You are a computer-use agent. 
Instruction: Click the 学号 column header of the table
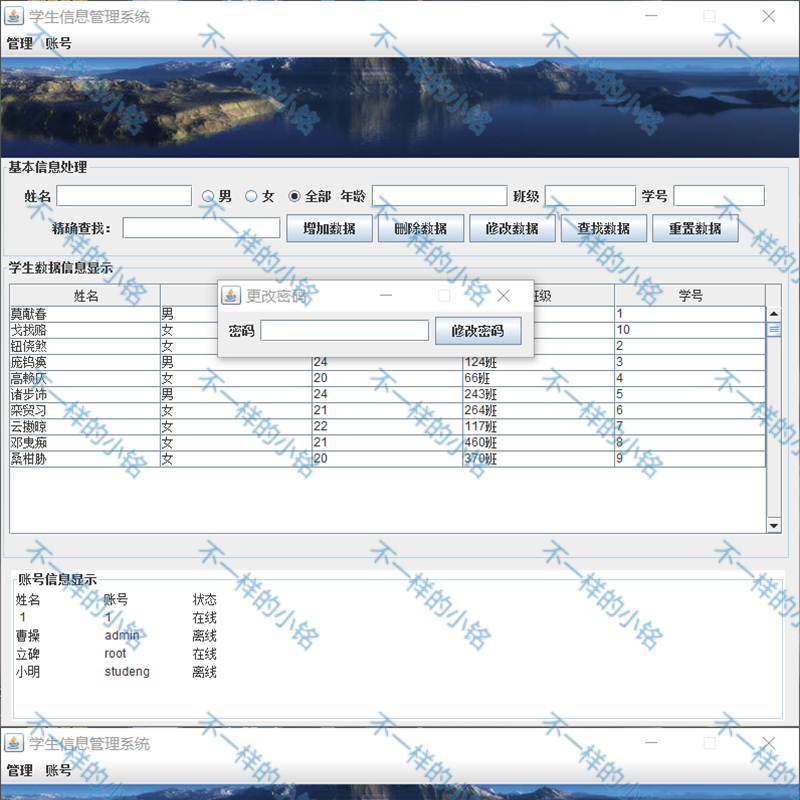click(x=690, y=295)
